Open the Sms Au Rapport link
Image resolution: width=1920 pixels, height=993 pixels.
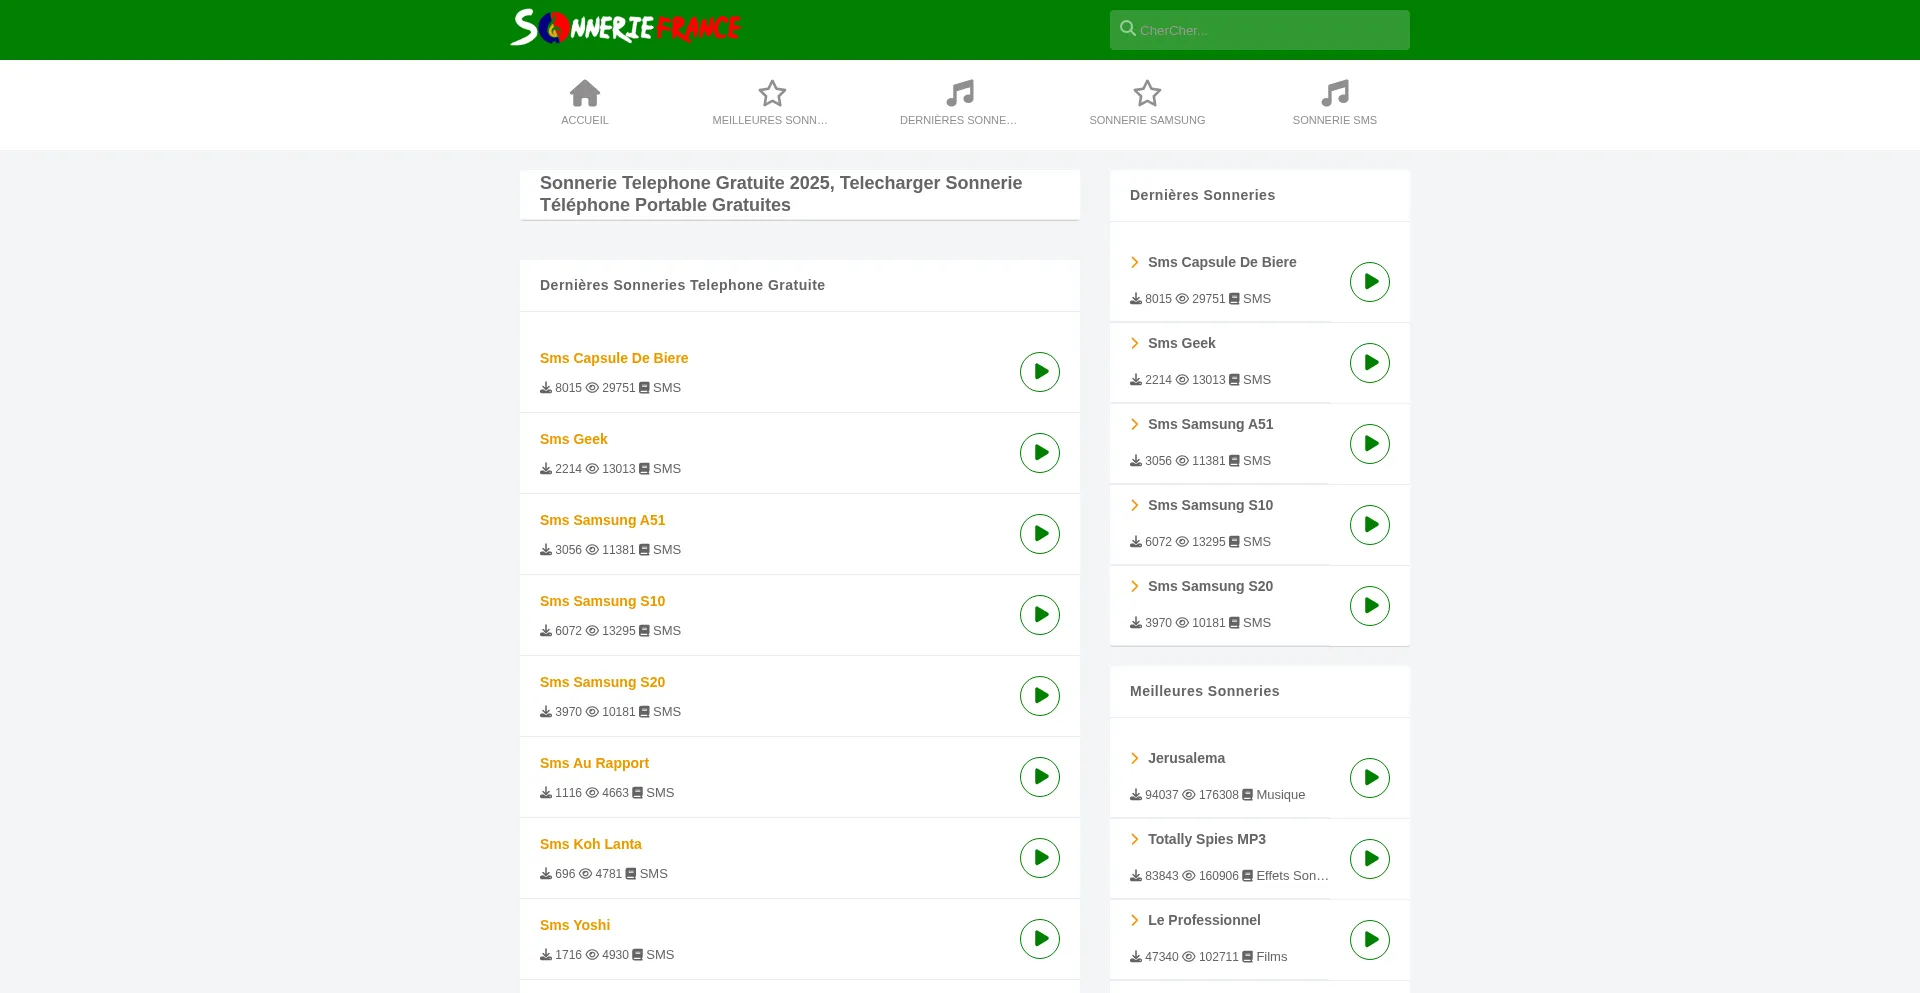pyautogui.click(x=594, y=763)
